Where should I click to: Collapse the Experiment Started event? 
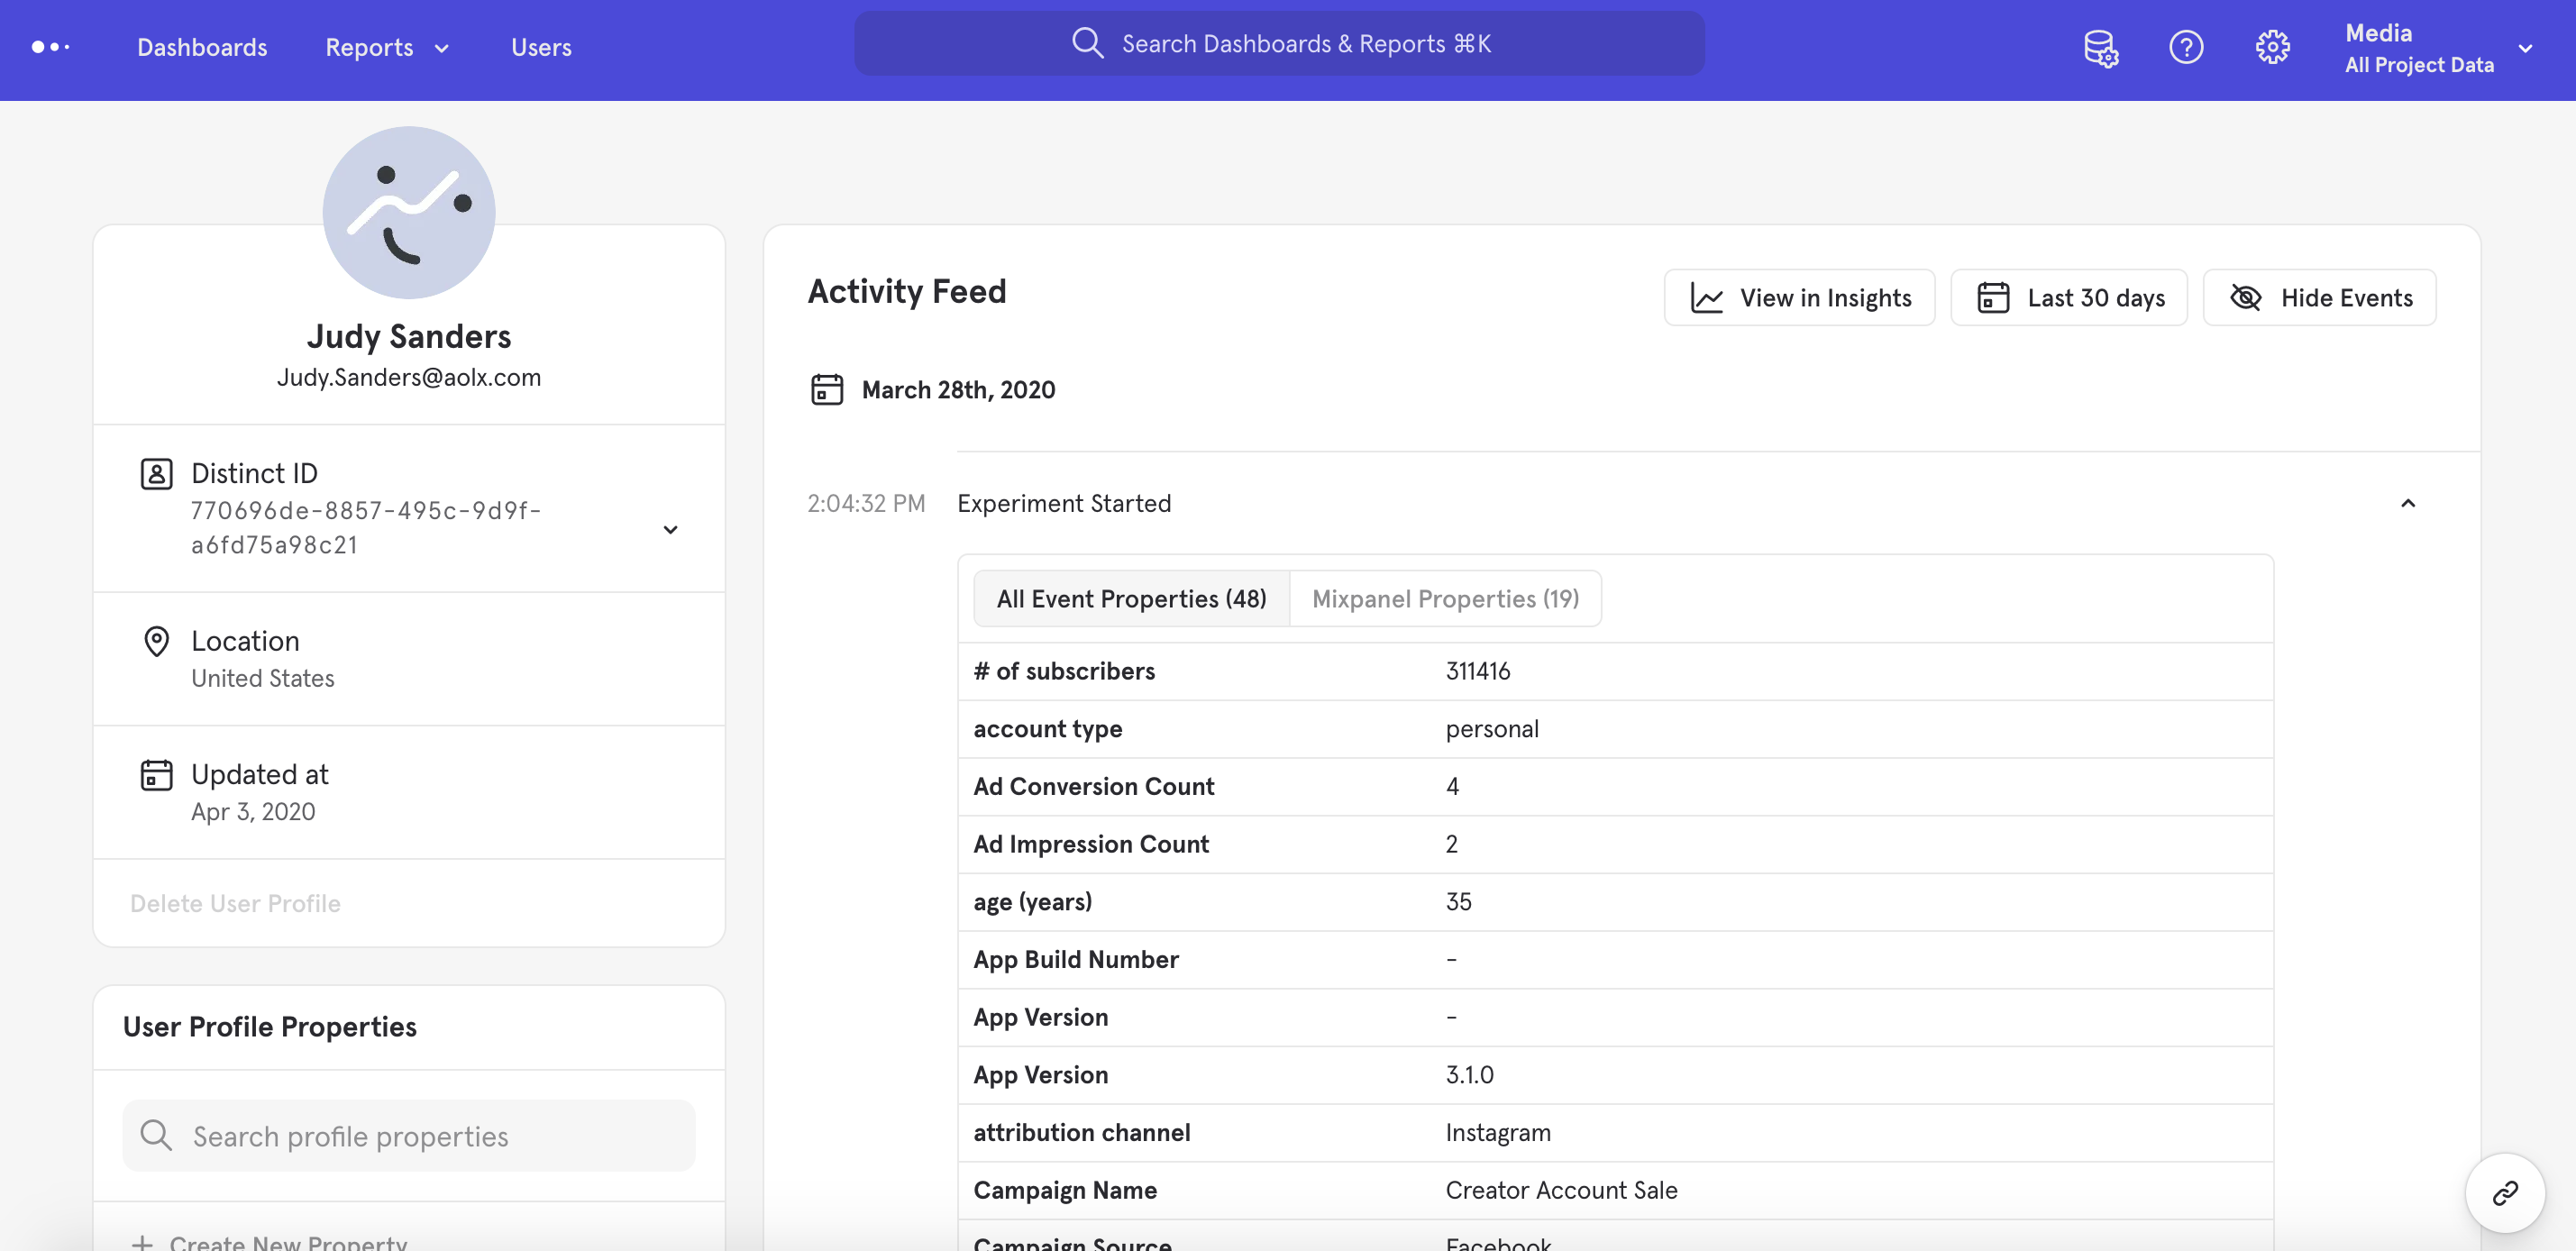click(2407, 504)
